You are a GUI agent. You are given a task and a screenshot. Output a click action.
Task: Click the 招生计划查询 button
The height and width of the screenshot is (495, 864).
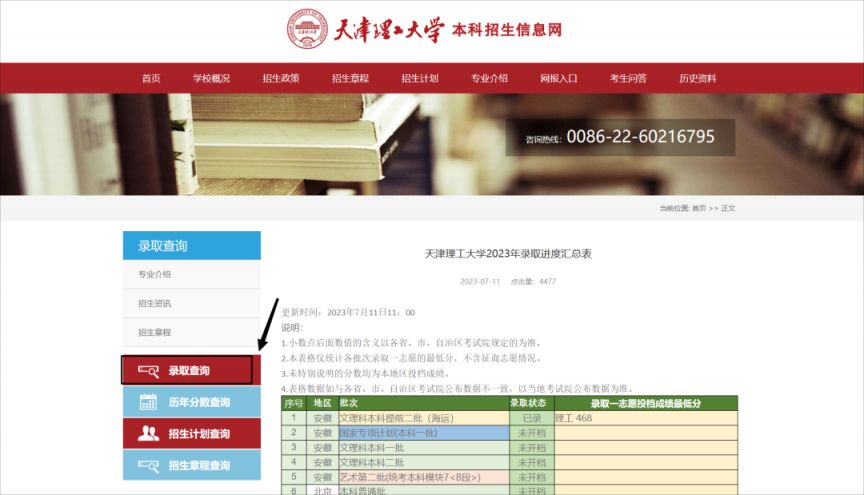tap(192, 433)
